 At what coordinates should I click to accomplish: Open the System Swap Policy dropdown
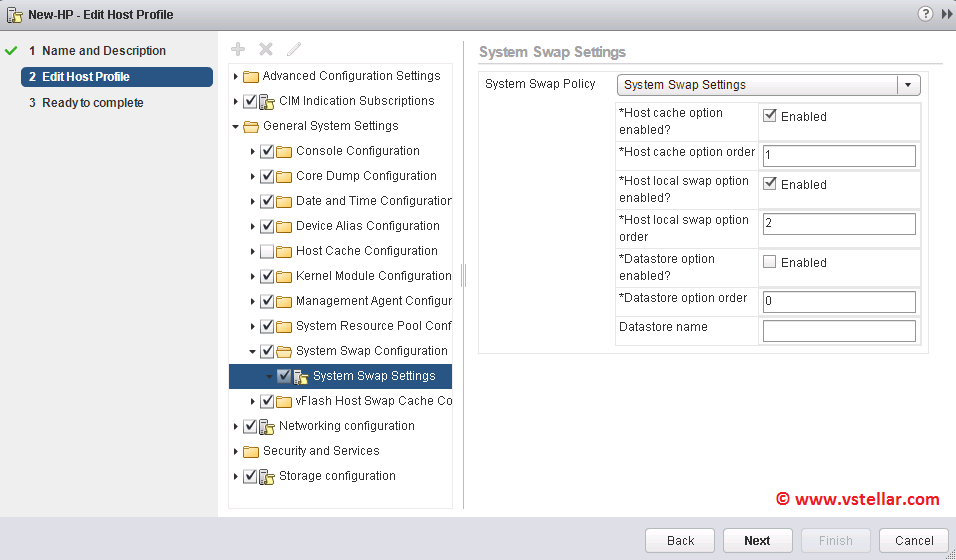pyautogui.click(x=908, y=85)
